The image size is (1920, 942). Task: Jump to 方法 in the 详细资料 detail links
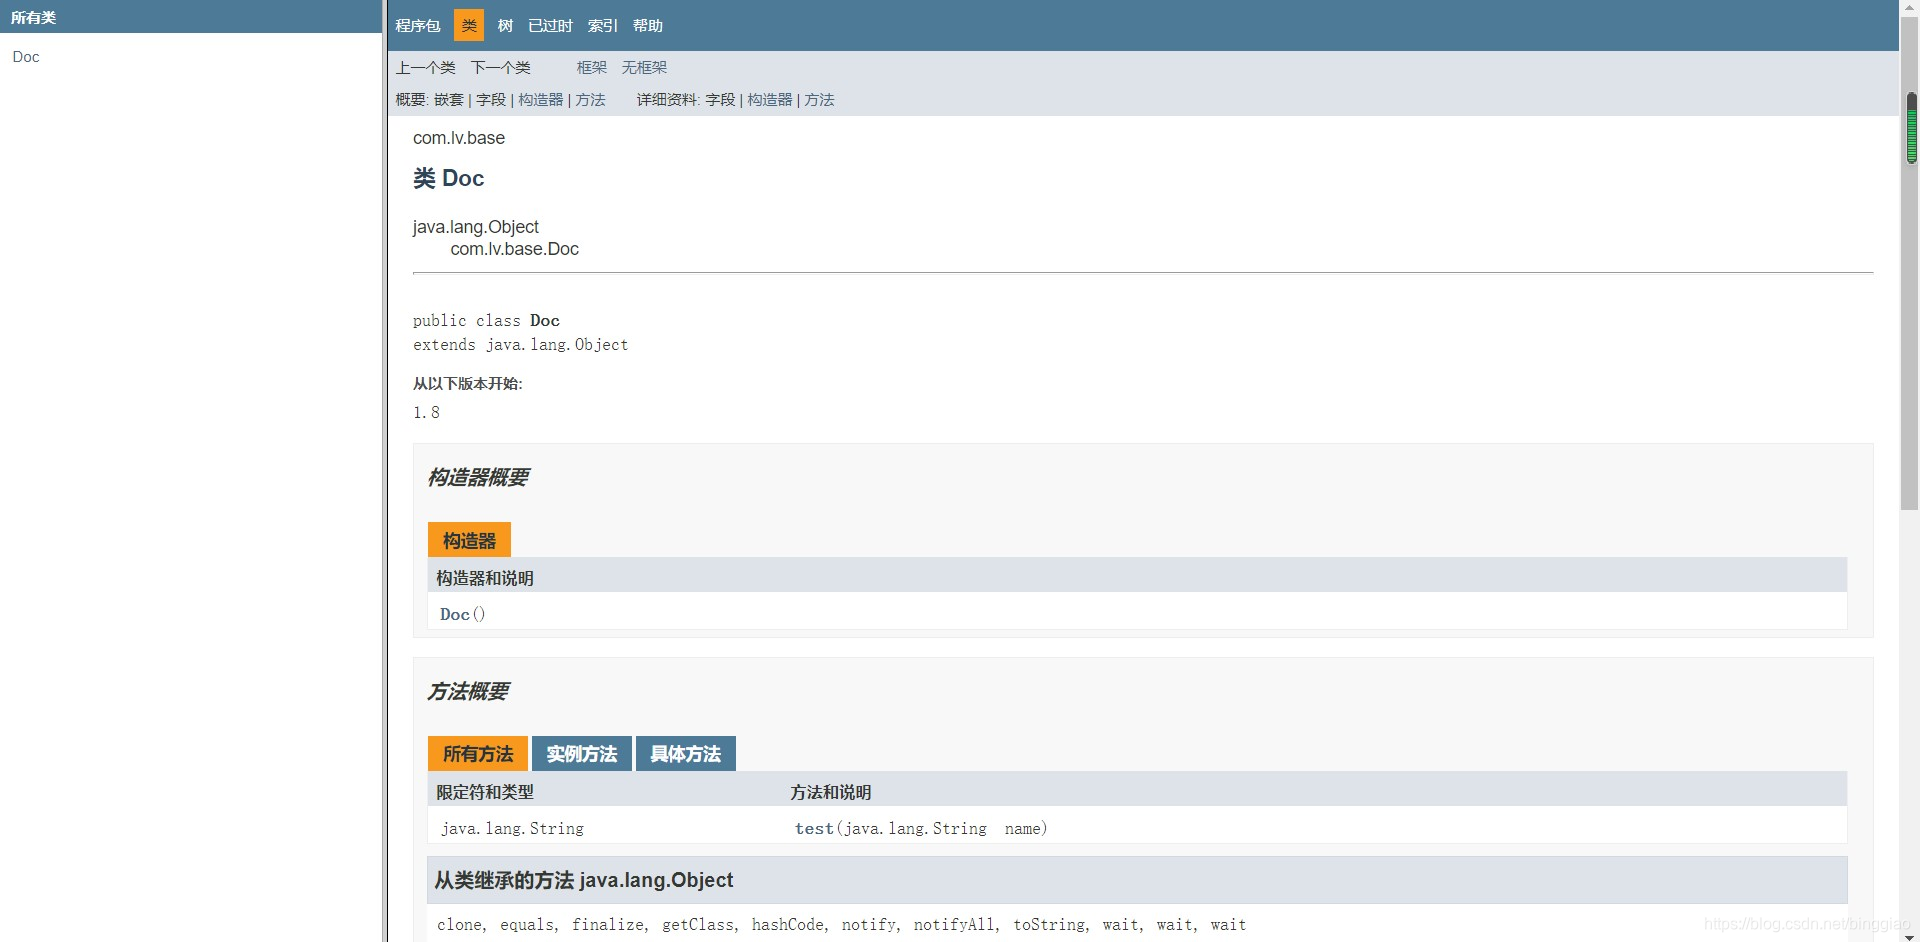819,100
